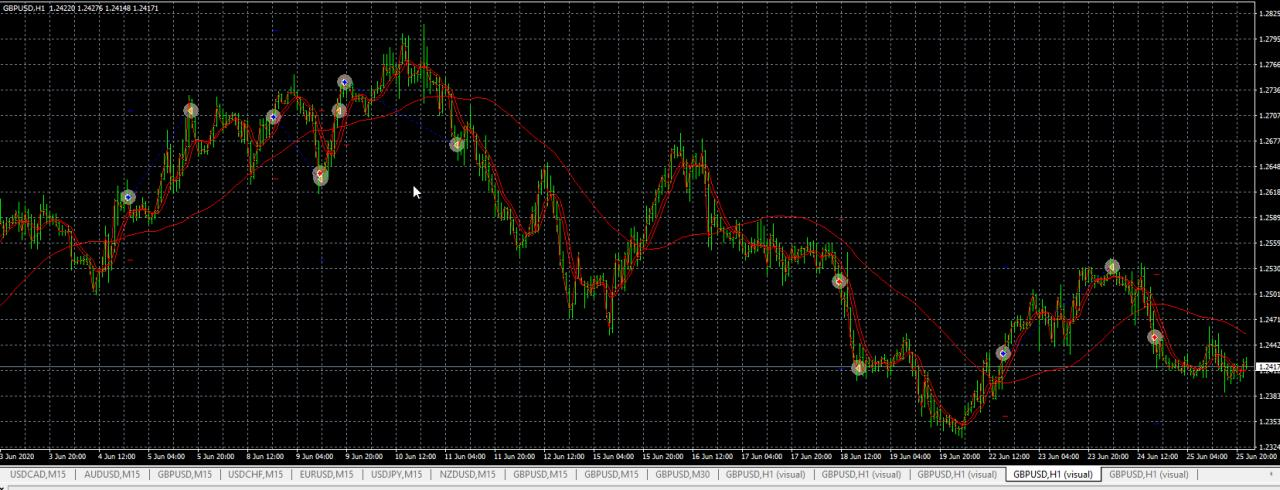Click the time axis label 19 Jun 04:00

click(912, 456)
